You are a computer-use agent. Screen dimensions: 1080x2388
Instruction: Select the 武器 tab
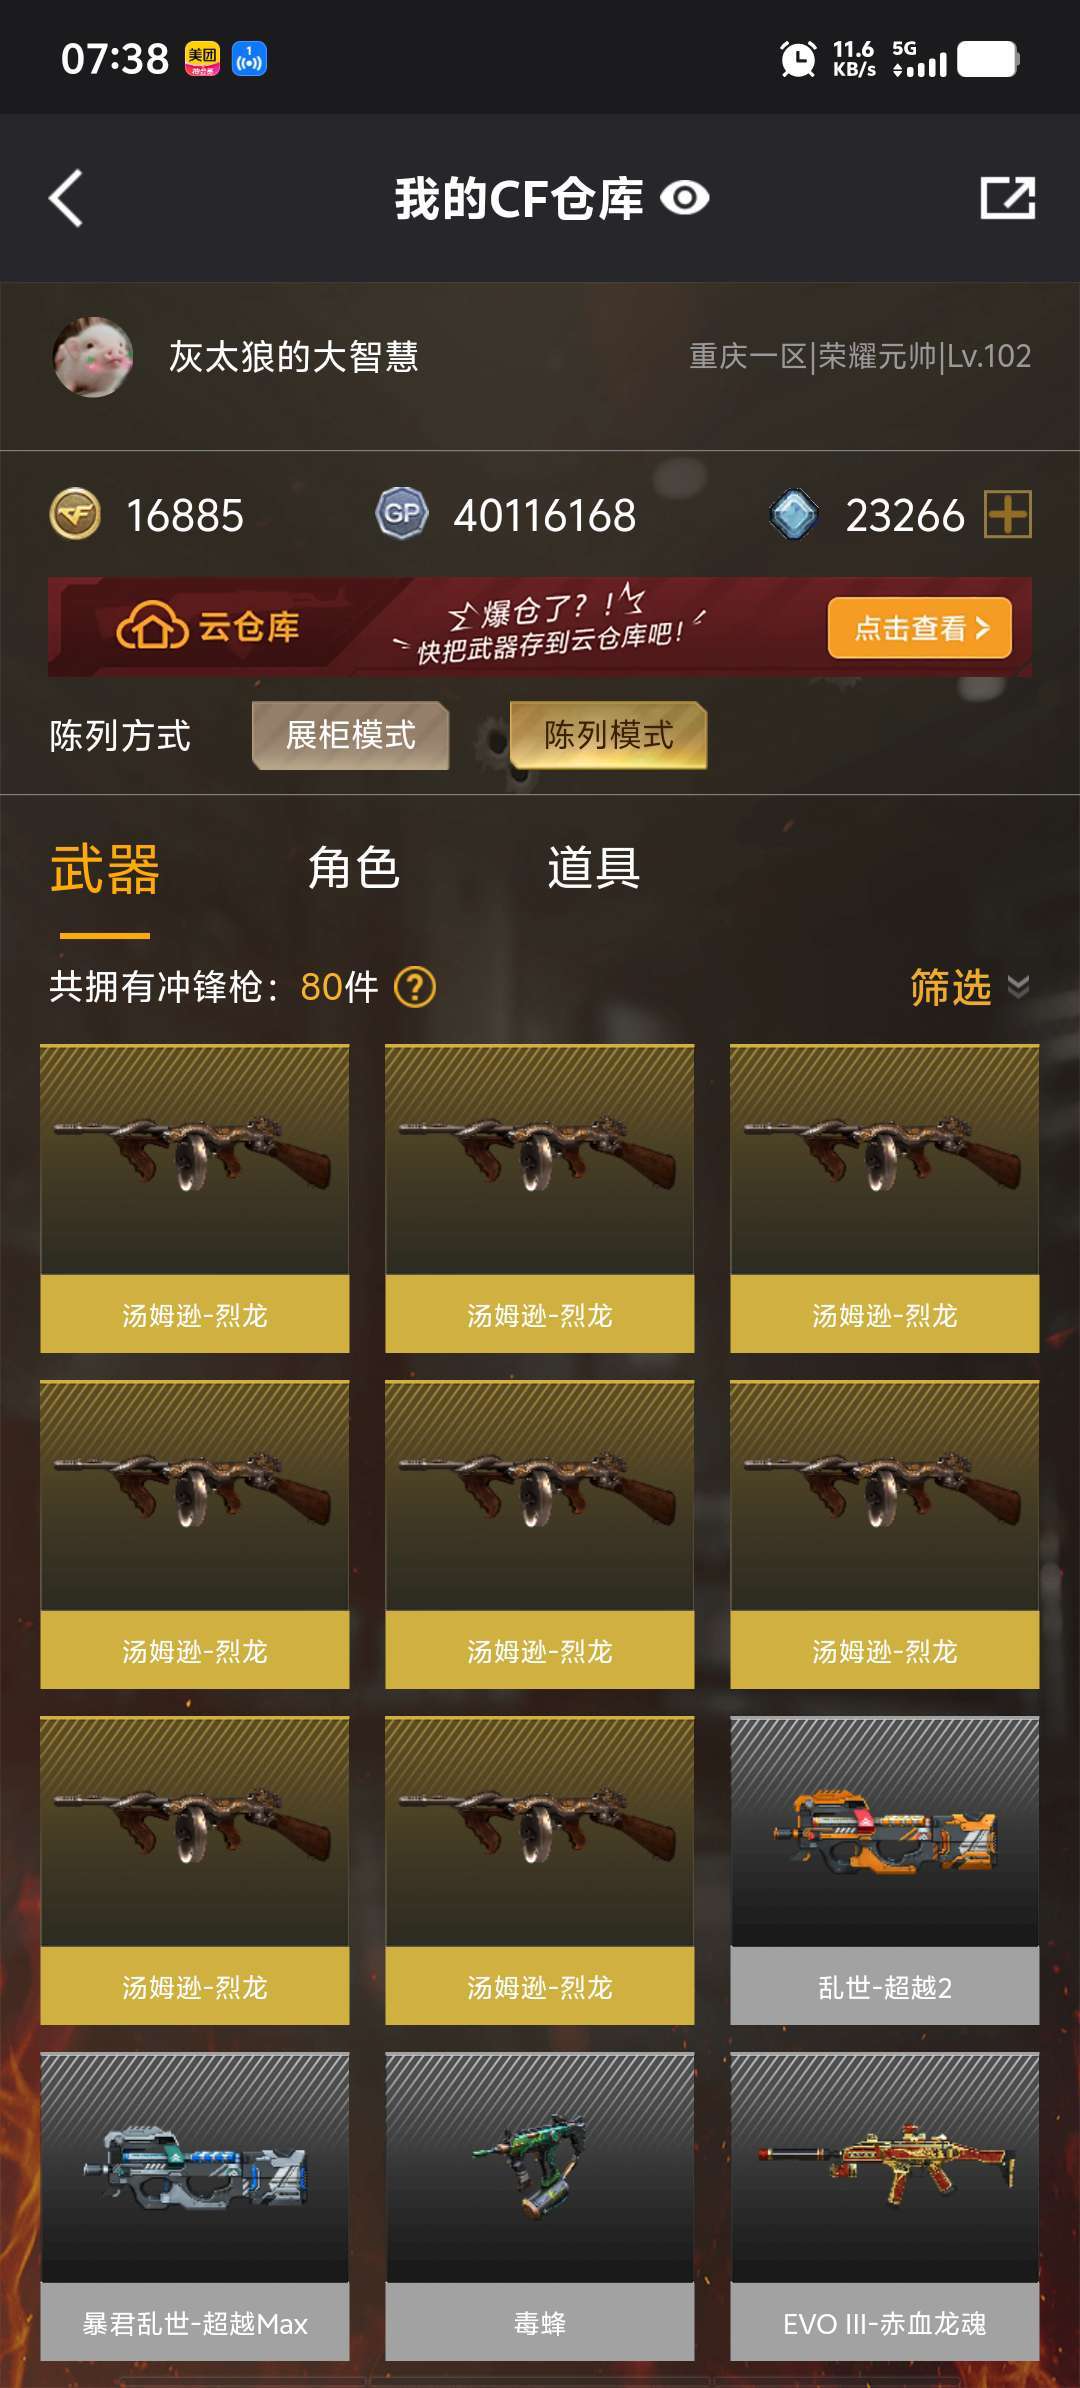105,868
